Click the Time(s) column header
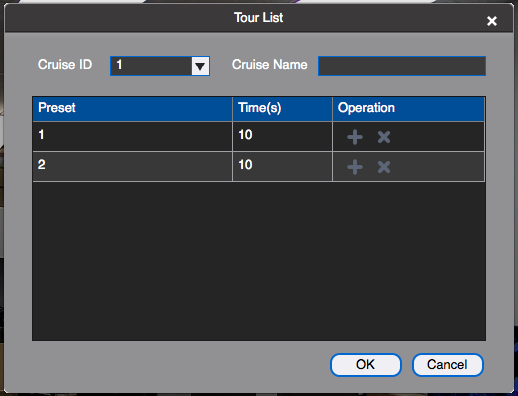The height and width of the screenshot is (396, 518). 282,109
